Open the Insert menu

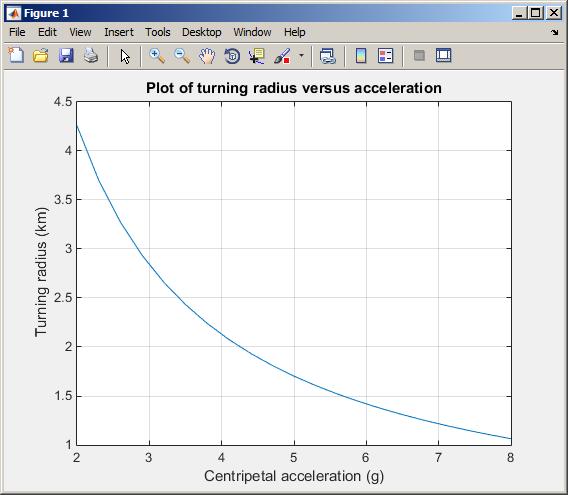(x=119, y=32)
